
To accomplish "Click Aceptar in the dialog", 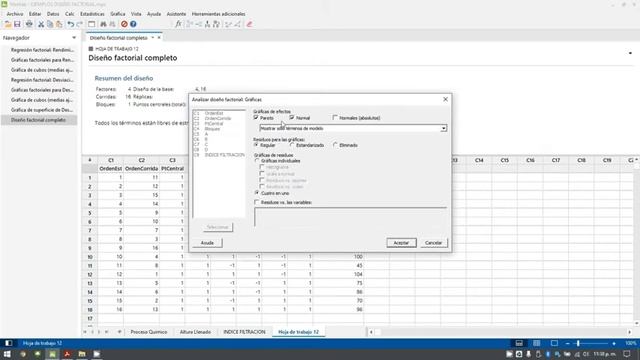I will 401,243.
